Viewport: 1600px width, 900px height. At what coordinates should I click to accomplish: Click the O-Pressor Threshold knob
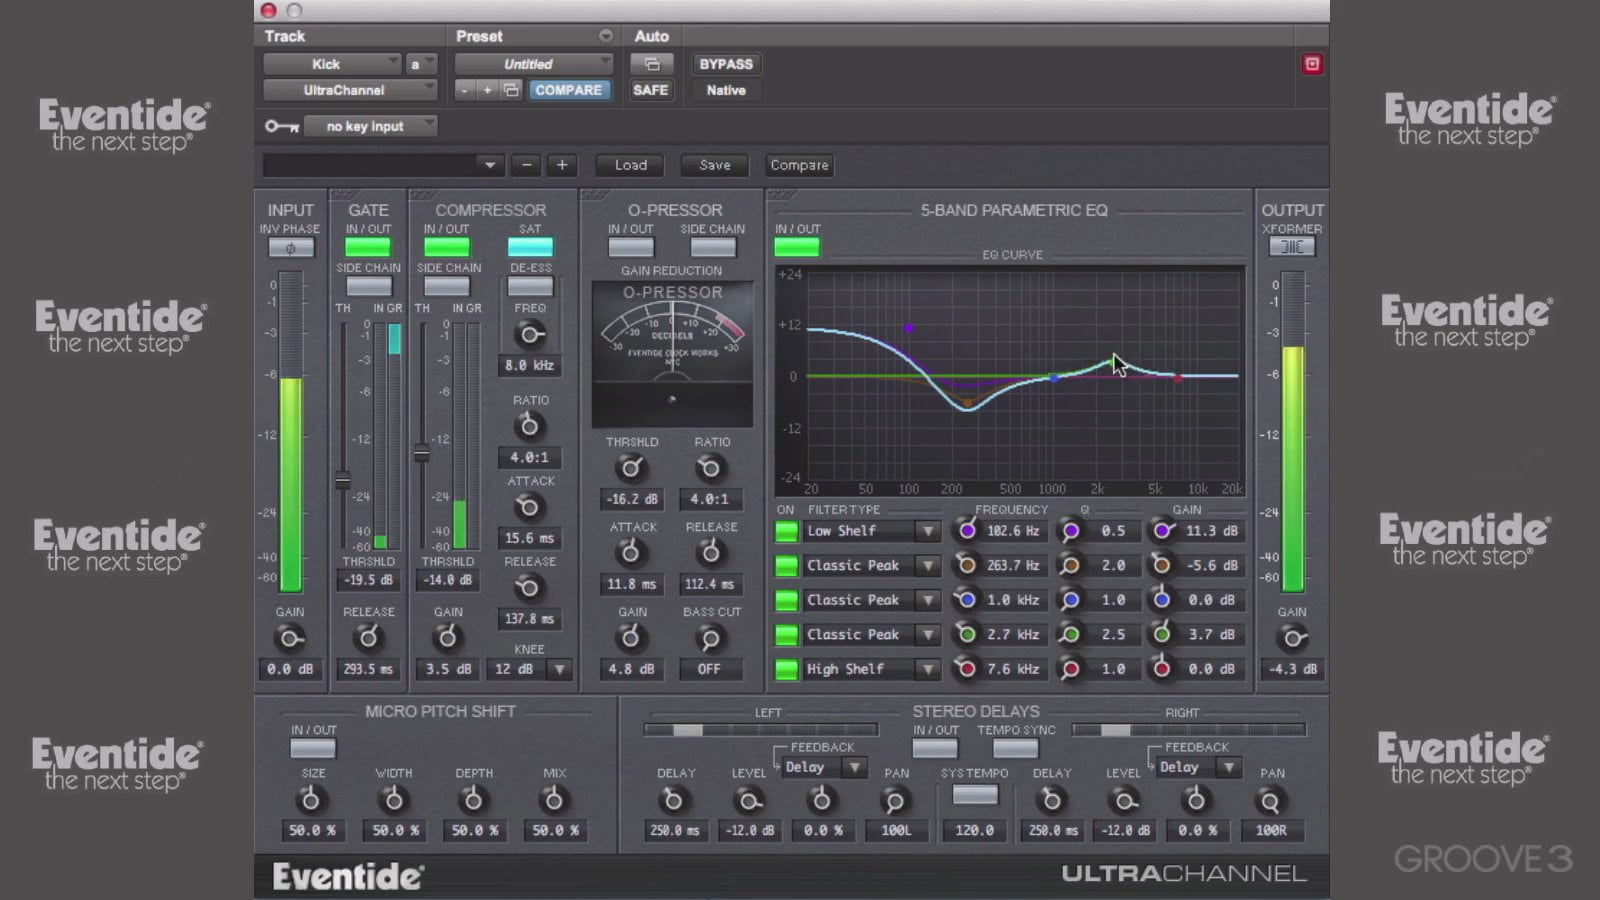coord(631,468)
